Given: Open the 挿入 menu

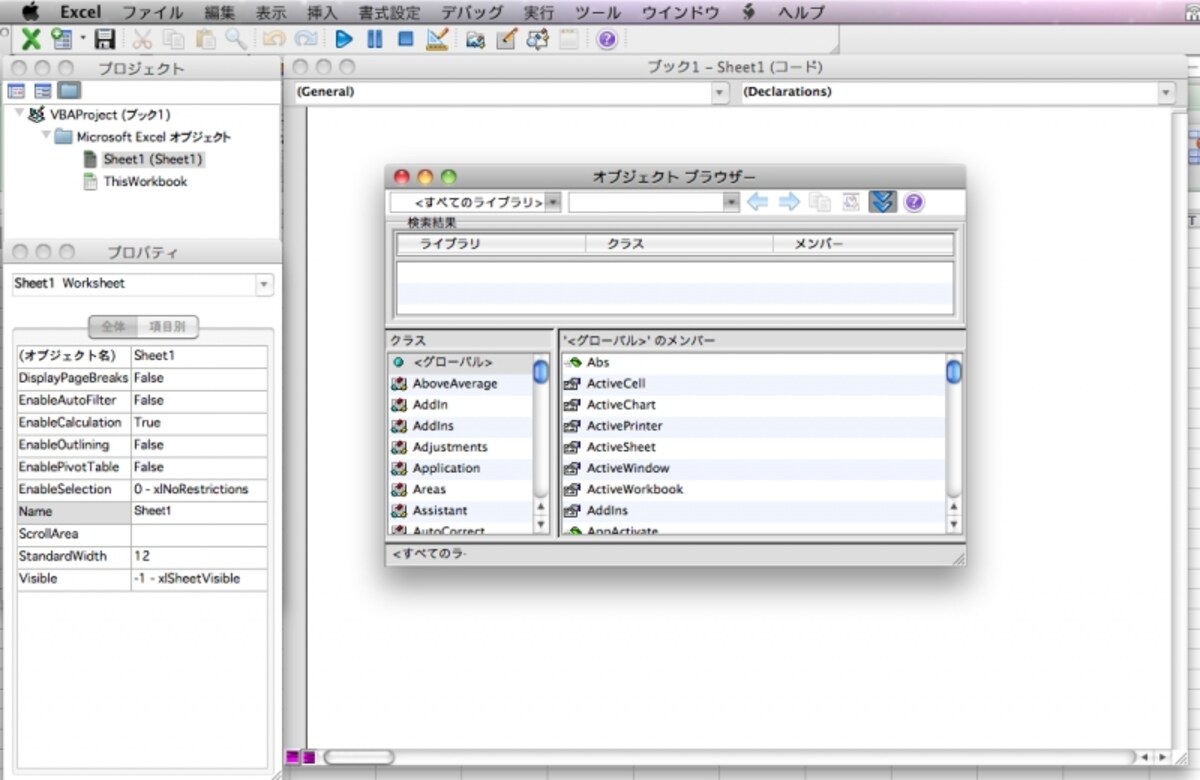Looking at the screenshot, I should pyautogui.click(x=322, y=12).
